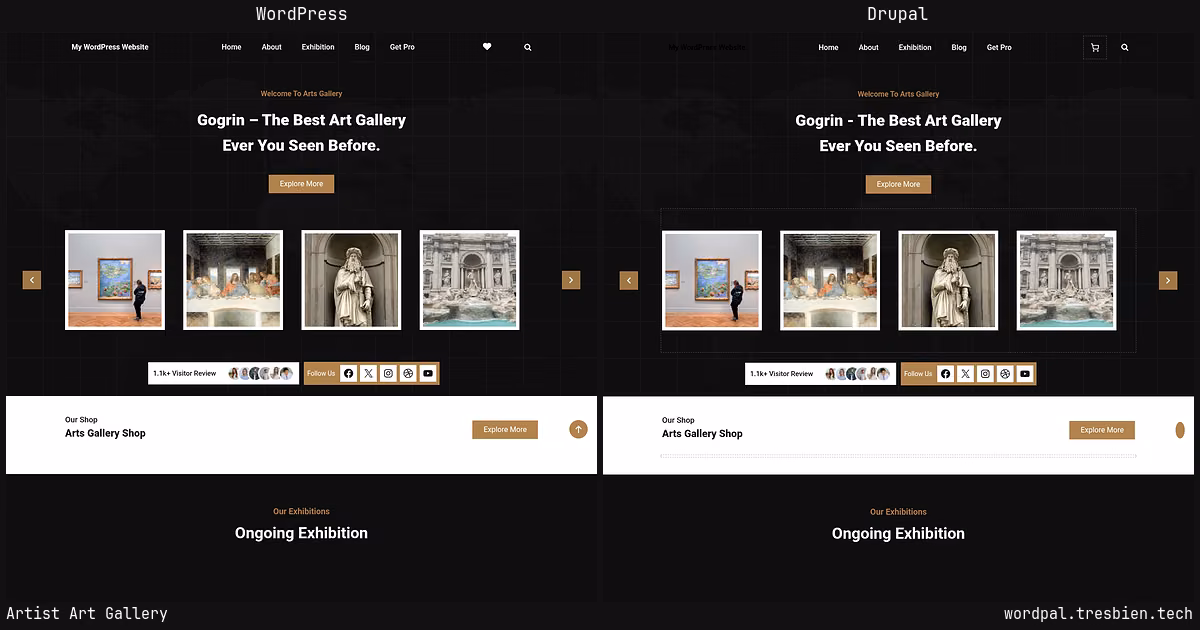Go to next slide in Drupal carousel
This screenshot has width=1200, height=630.
click(1168, 280)
